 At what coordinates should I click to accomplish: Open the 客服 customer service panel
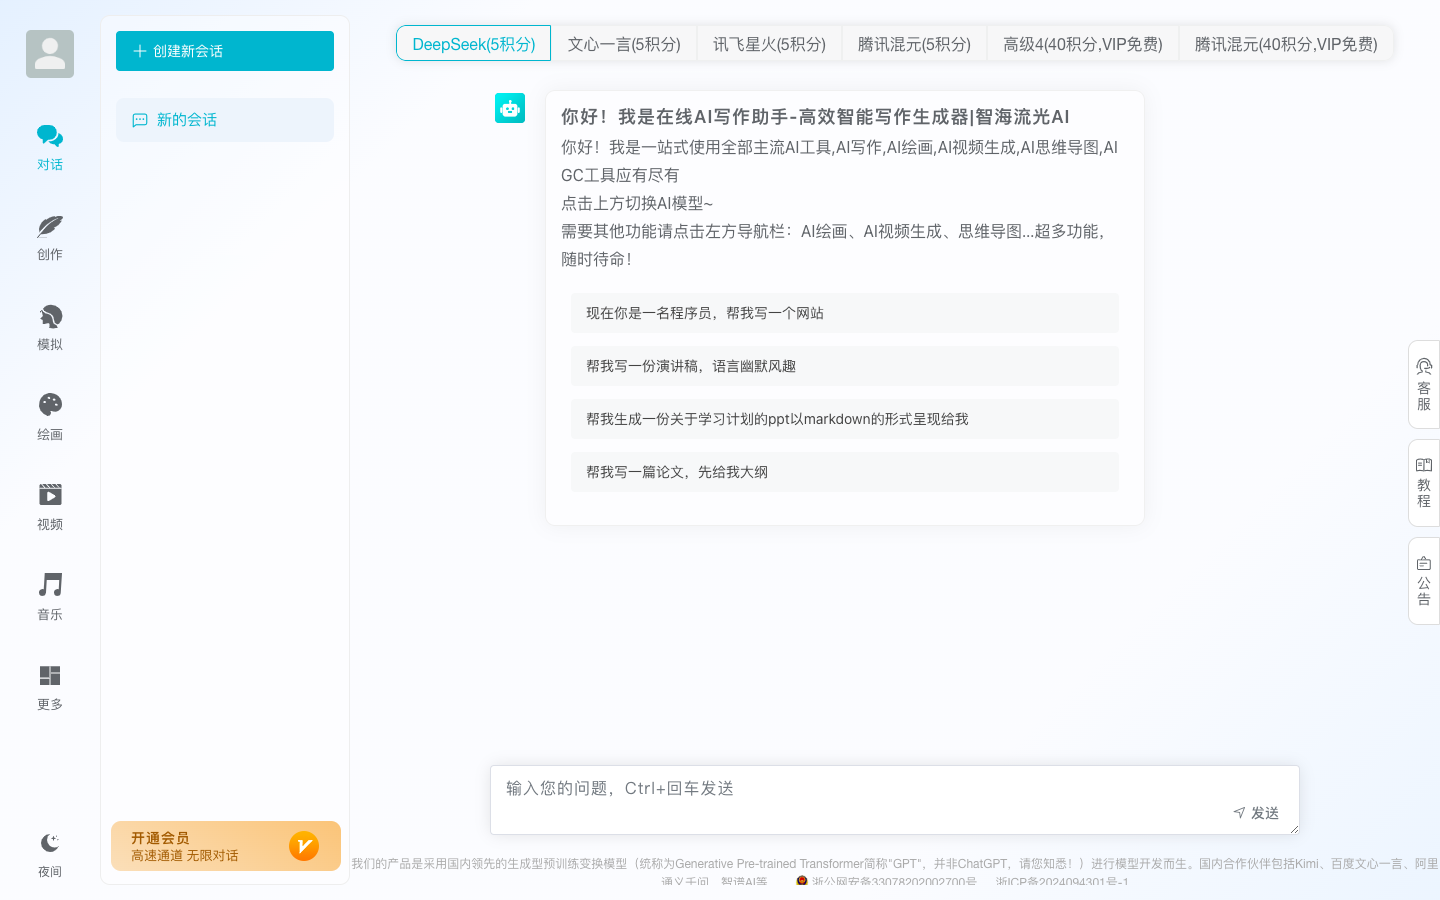pyautogui.click(x=1423, y=385)
